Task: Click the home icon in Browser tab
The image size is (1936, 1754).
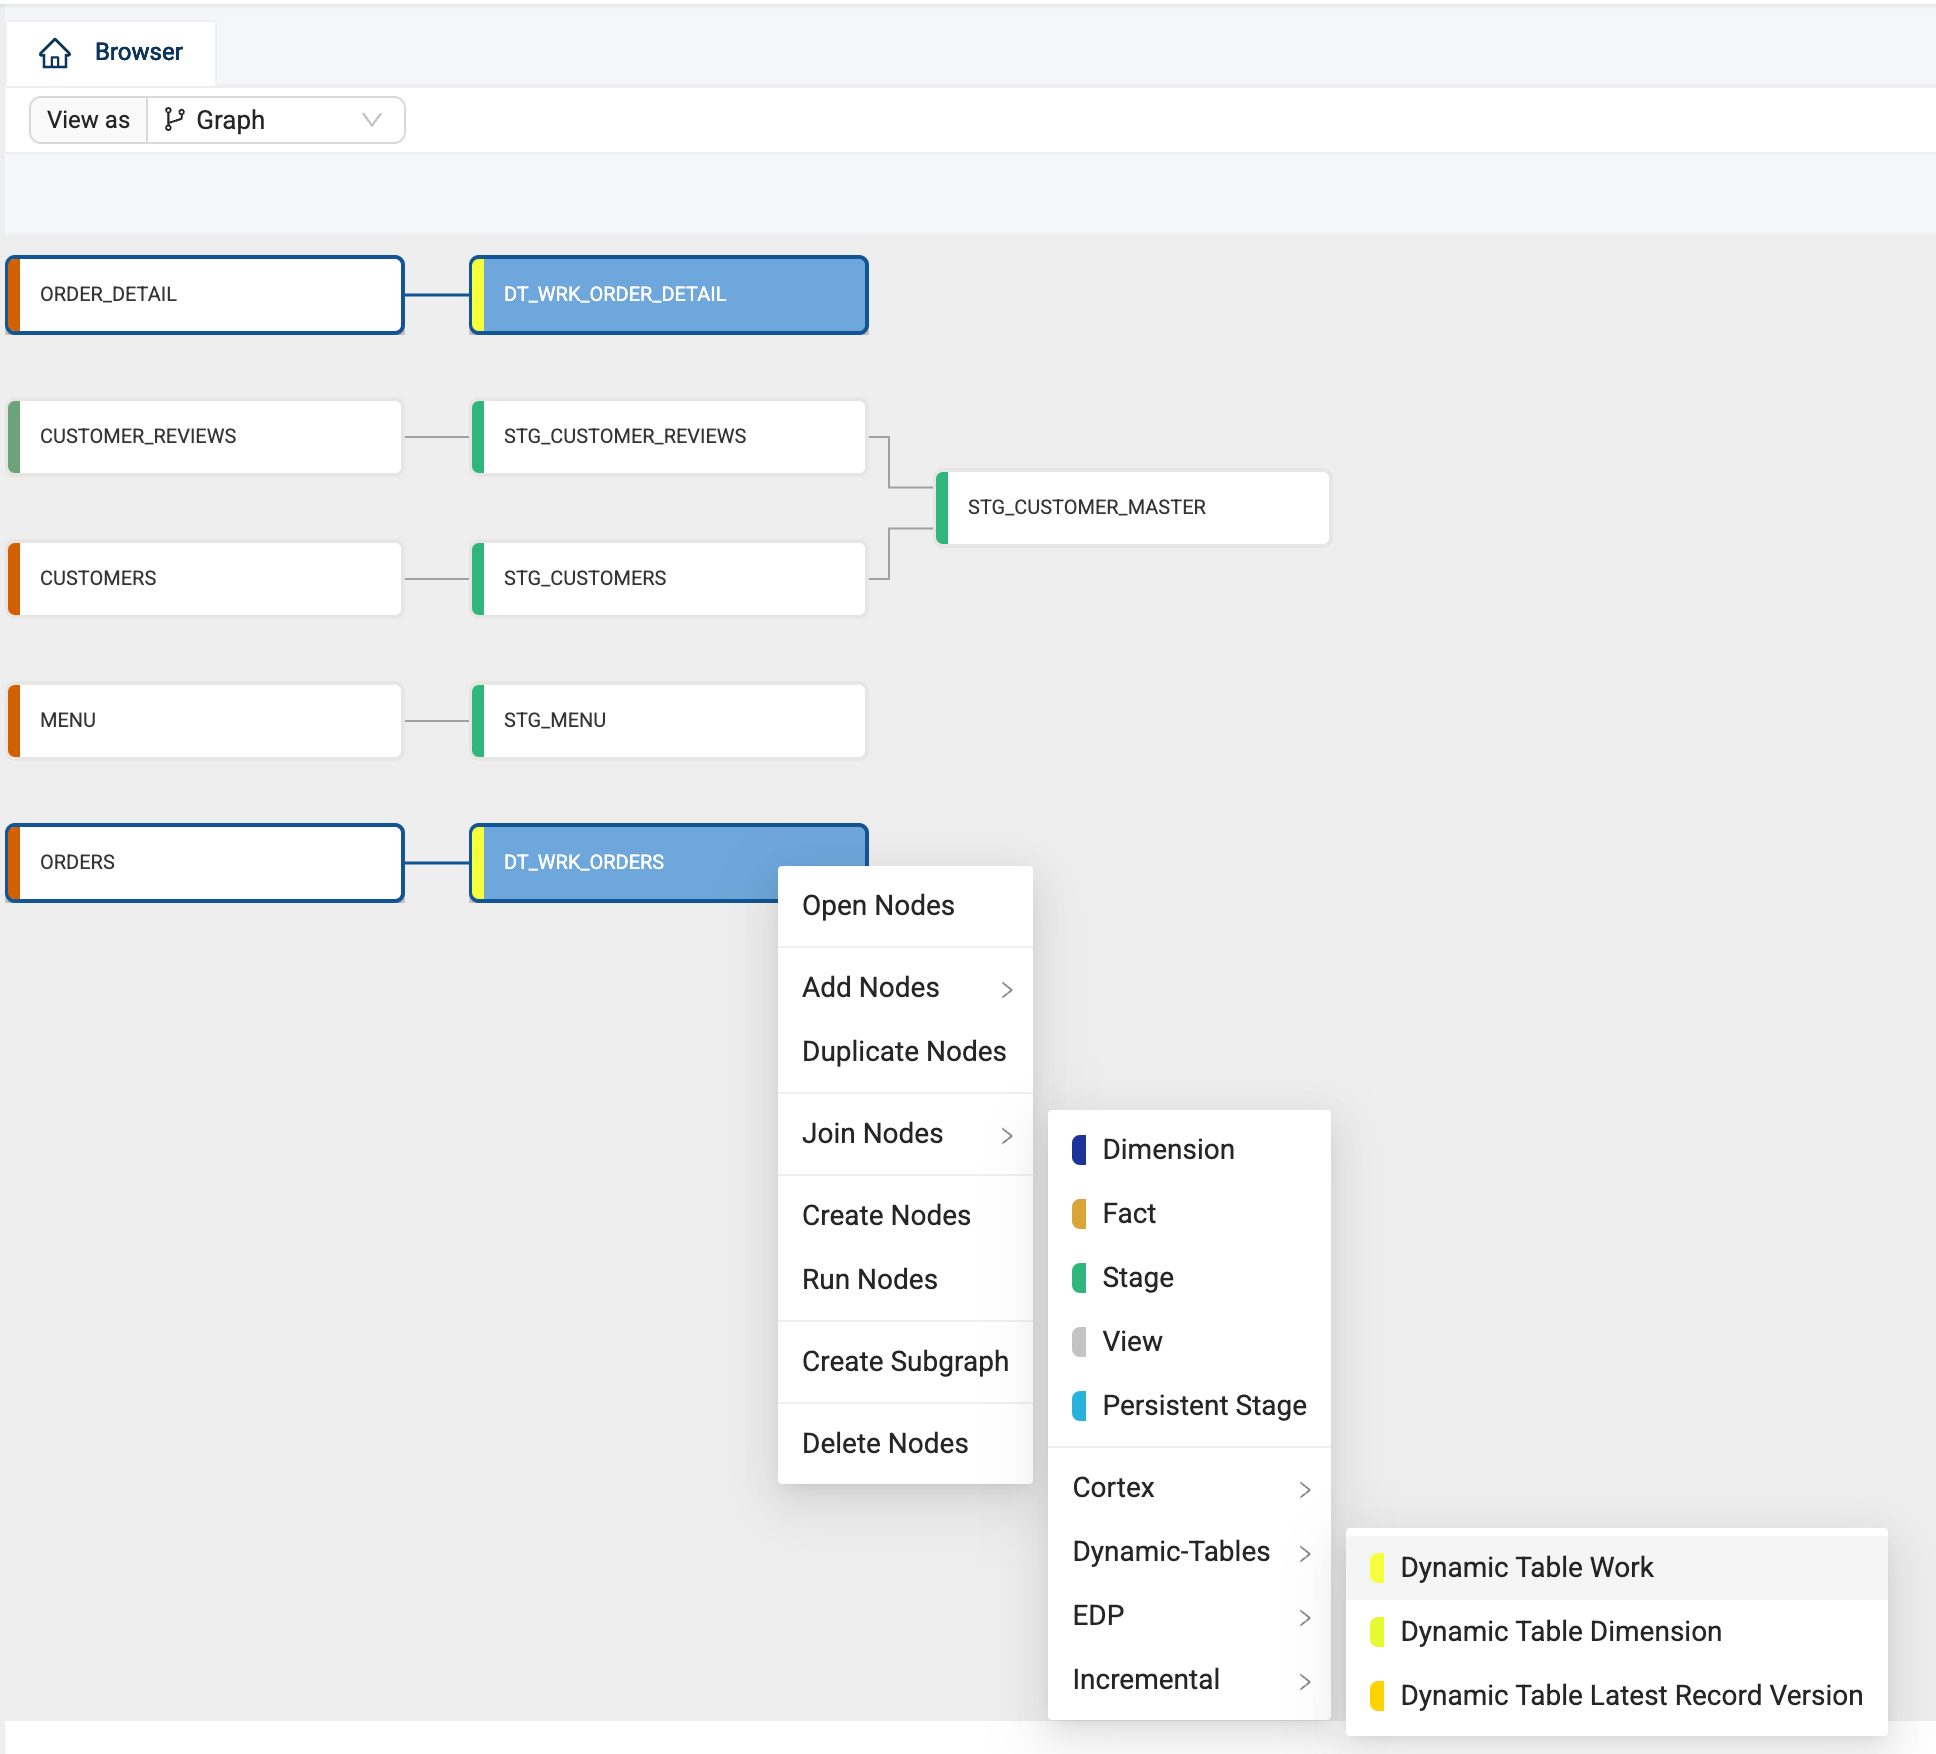Action: coord(55,52)
